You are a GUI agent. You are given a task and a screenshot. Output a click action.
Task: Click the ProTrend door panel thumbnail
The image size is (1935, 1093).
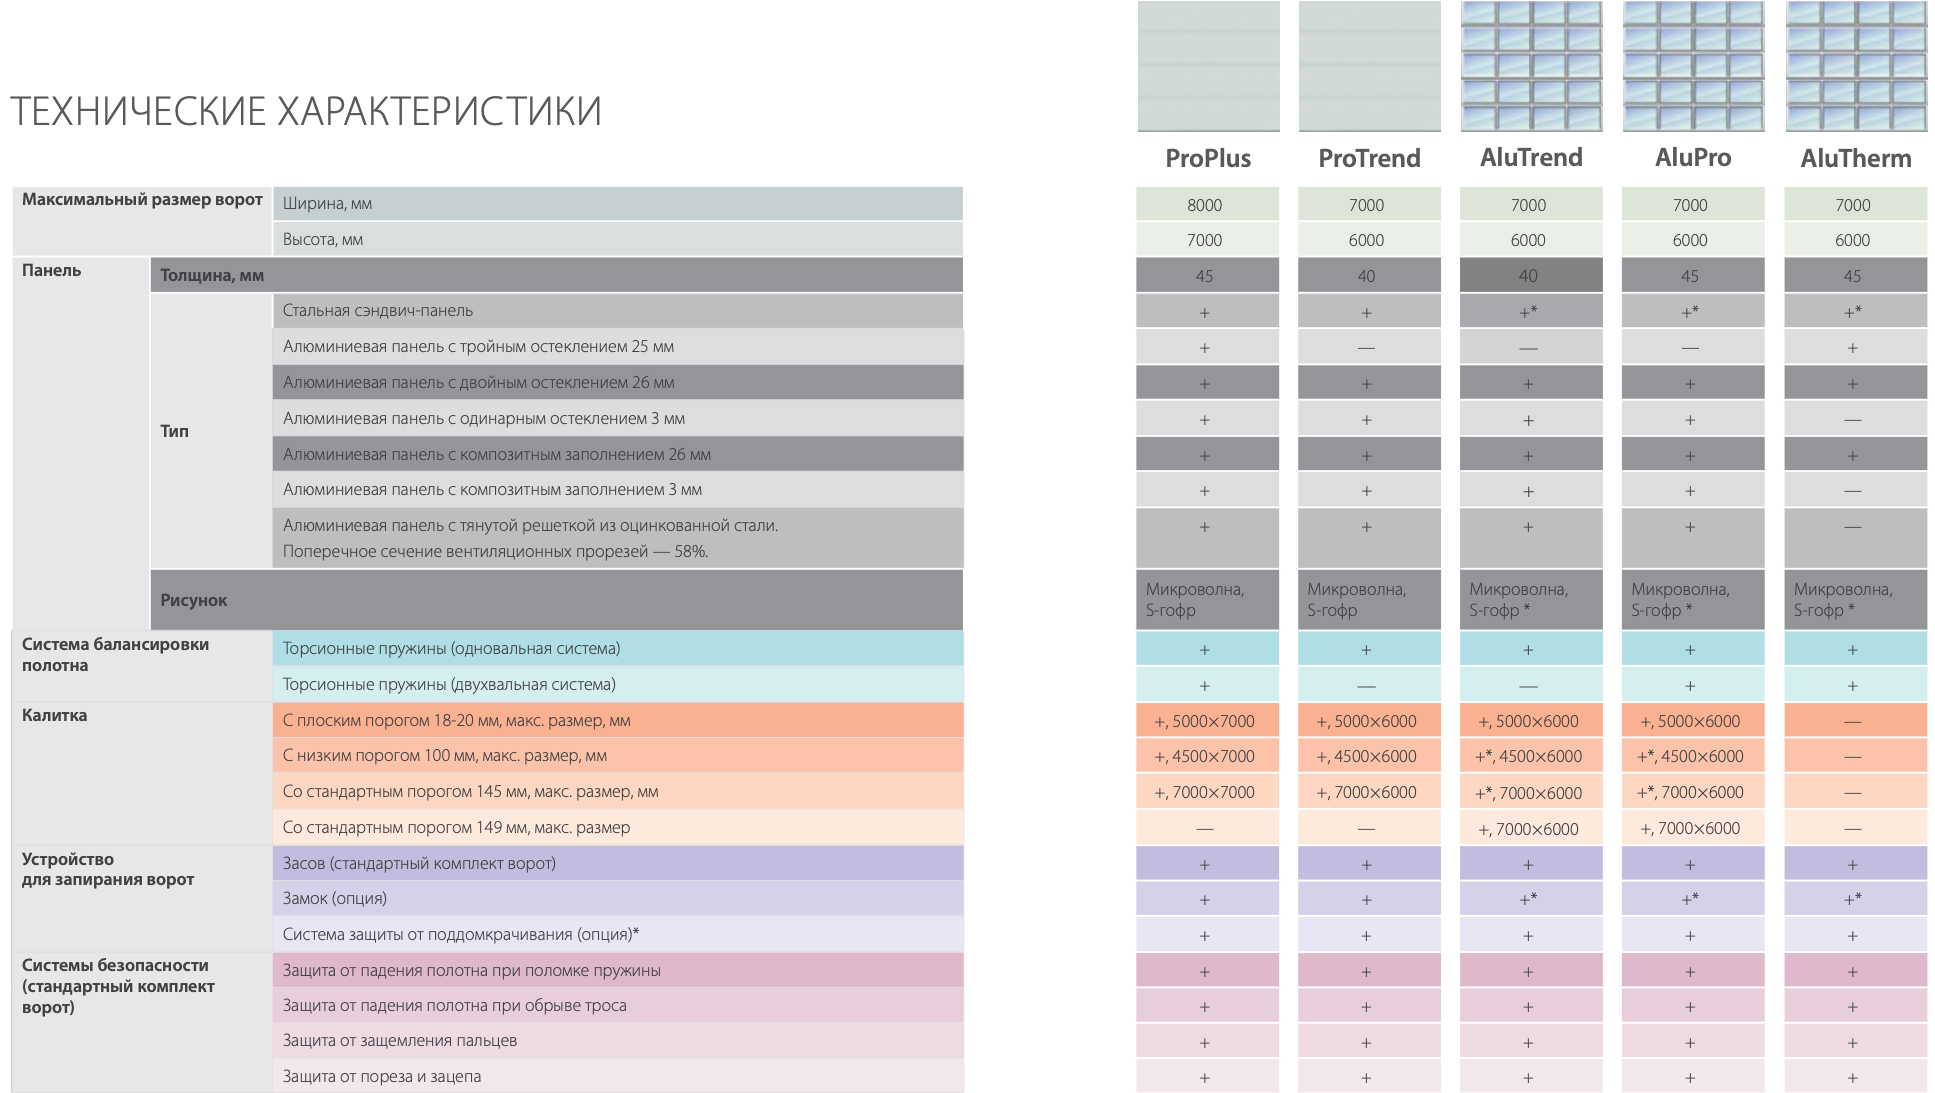[1369, 66]
